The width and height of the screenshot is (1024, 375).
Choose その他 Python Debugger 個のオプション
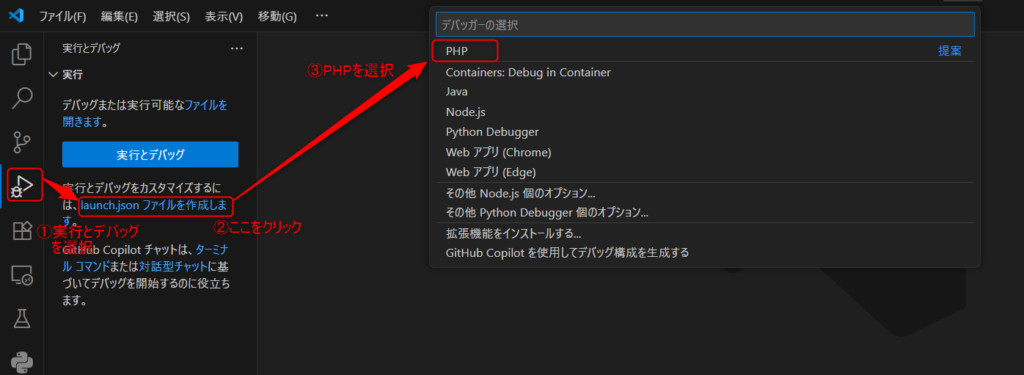pos(705,212)
